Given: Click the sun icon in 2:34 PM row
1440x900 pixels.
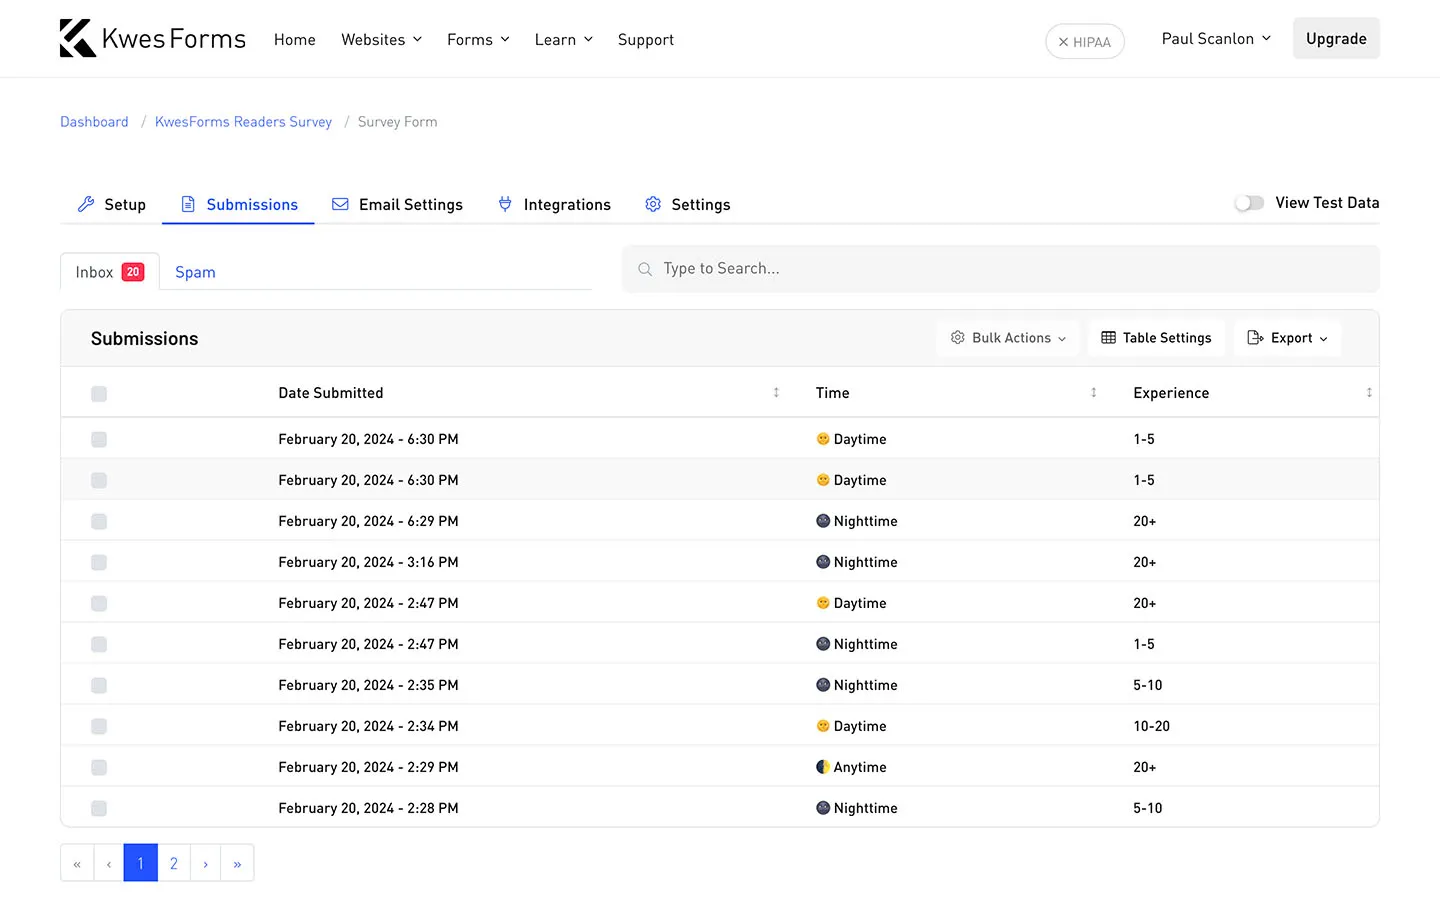Looking at the screenshot, I should click(823, 726).
